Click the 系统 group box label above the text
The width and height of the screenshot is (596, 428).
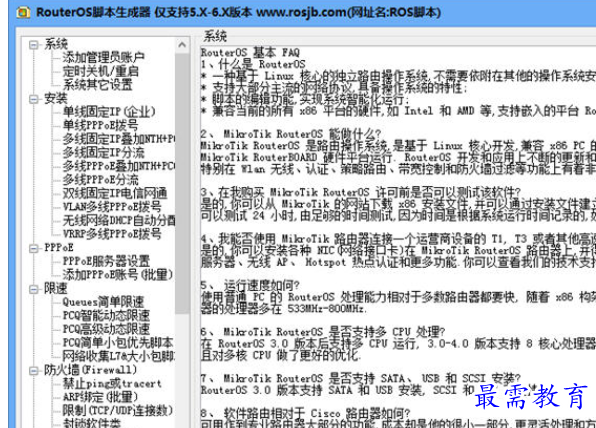(215, 36)
